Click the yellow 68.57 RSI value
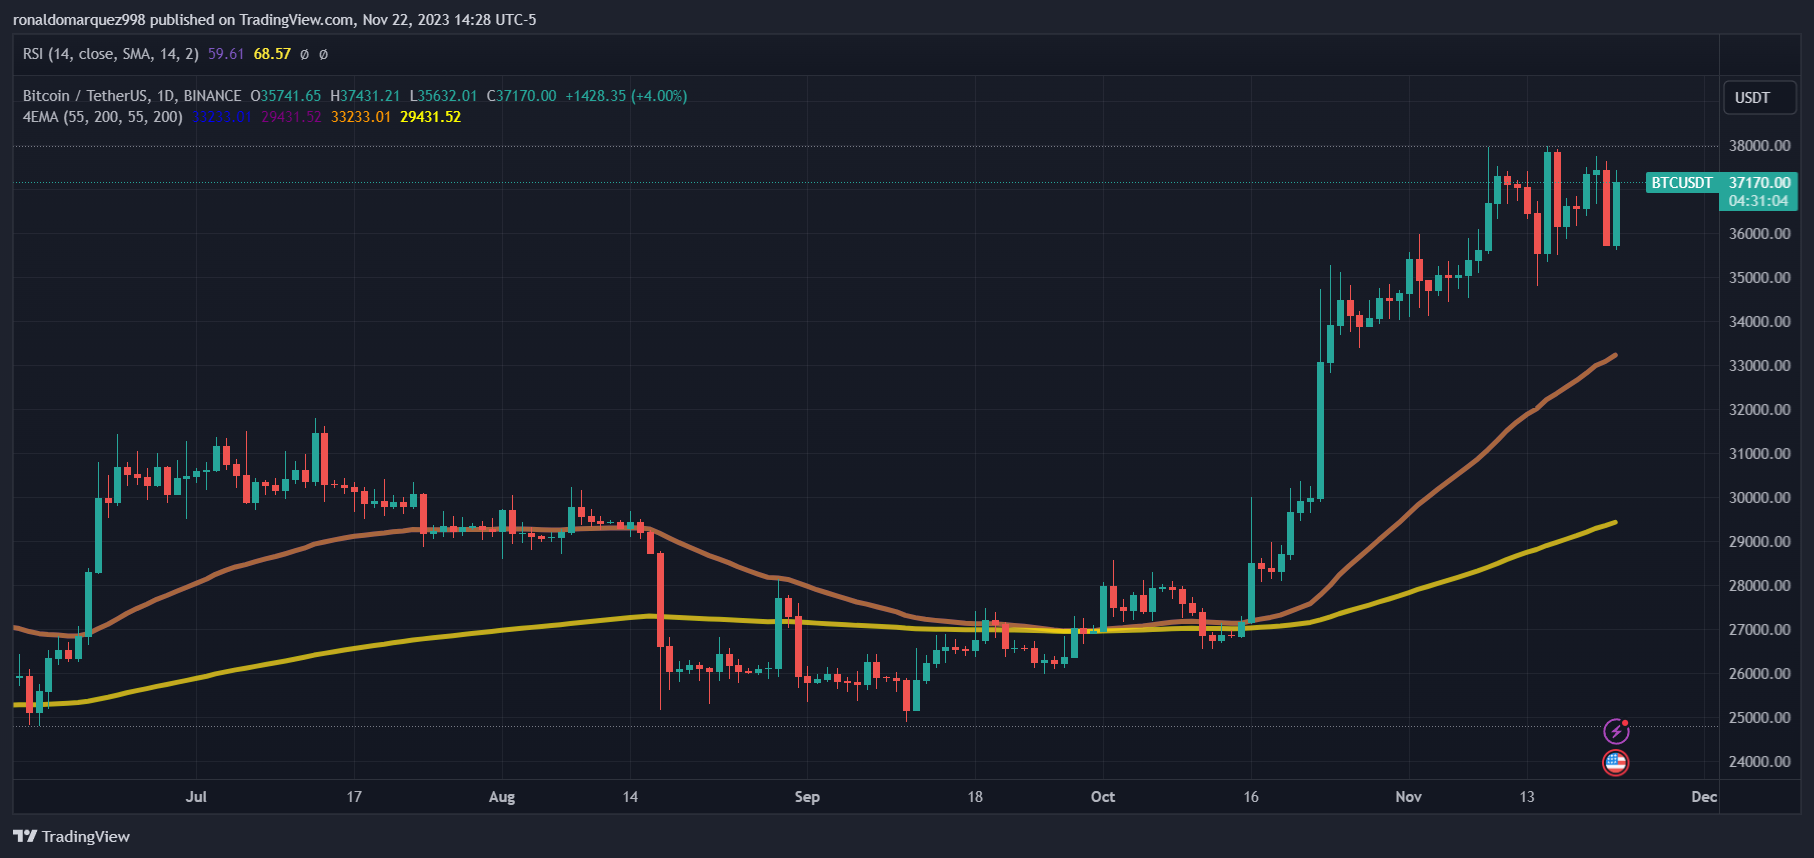This screenshot has width=1814, height=858. (x=272, y=54)
